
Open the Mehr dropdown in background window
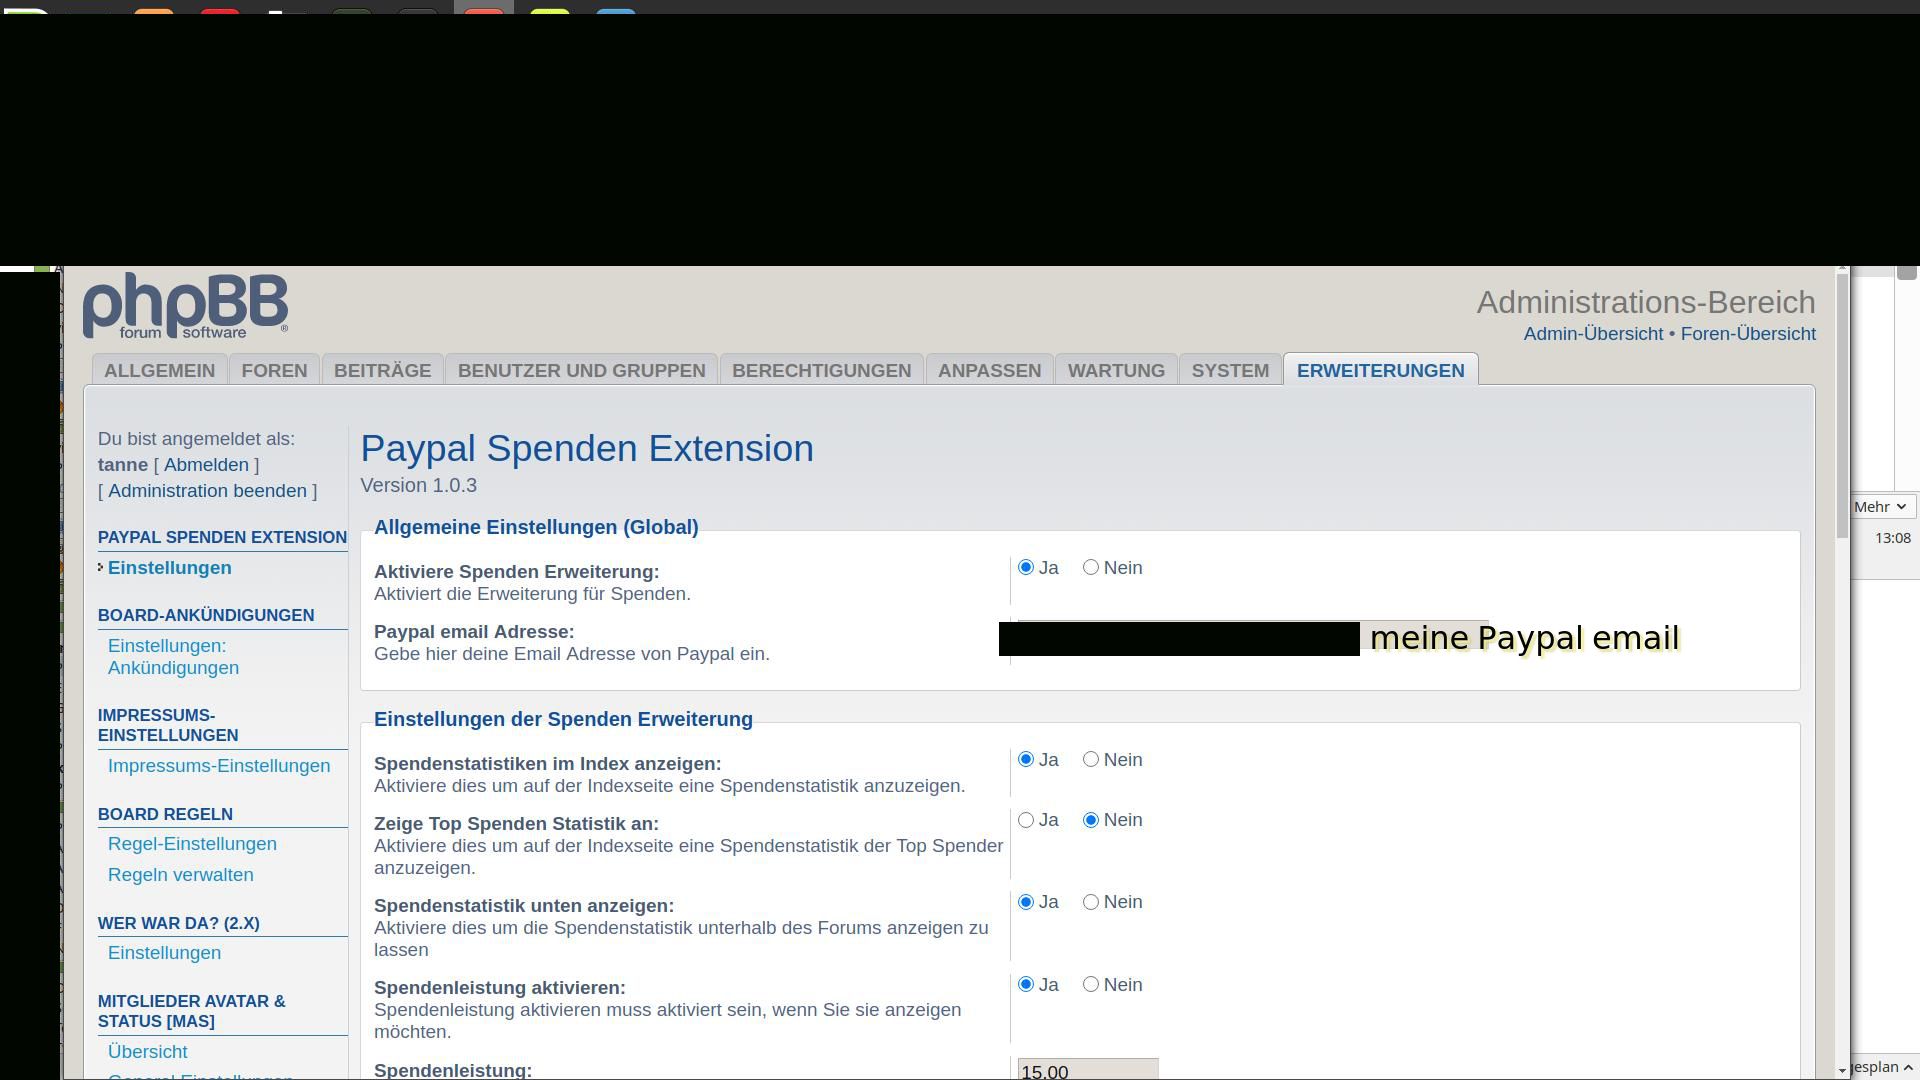(1879, 507)
